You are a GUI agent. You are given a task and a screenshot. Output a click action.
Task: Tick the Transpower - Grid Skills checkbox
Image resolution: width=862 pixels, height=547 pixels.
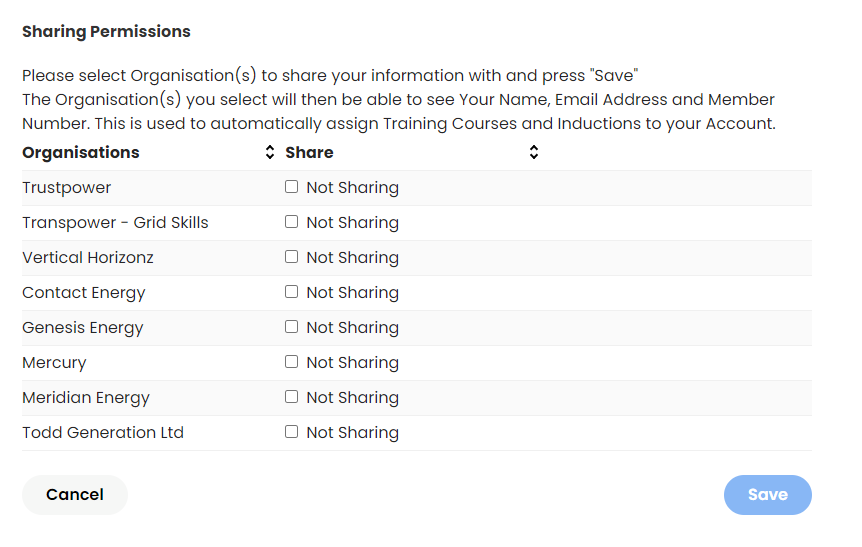(x=292, y=222)
